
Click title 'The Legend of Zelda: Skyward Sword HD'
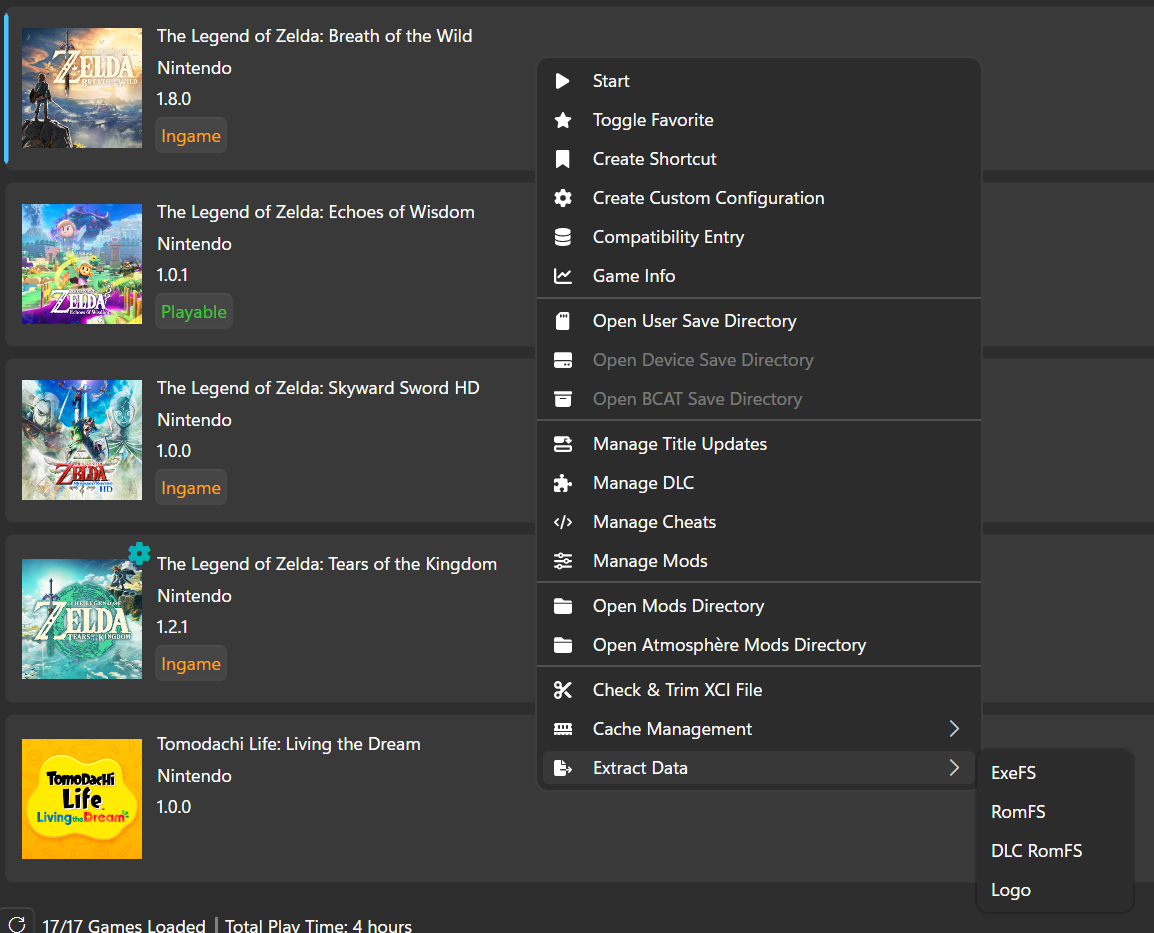[318, 388]
